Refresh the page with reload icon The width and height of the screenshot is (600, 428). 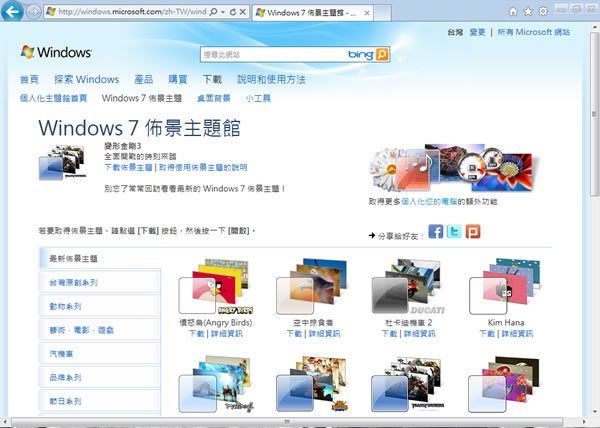click(232, 12)
